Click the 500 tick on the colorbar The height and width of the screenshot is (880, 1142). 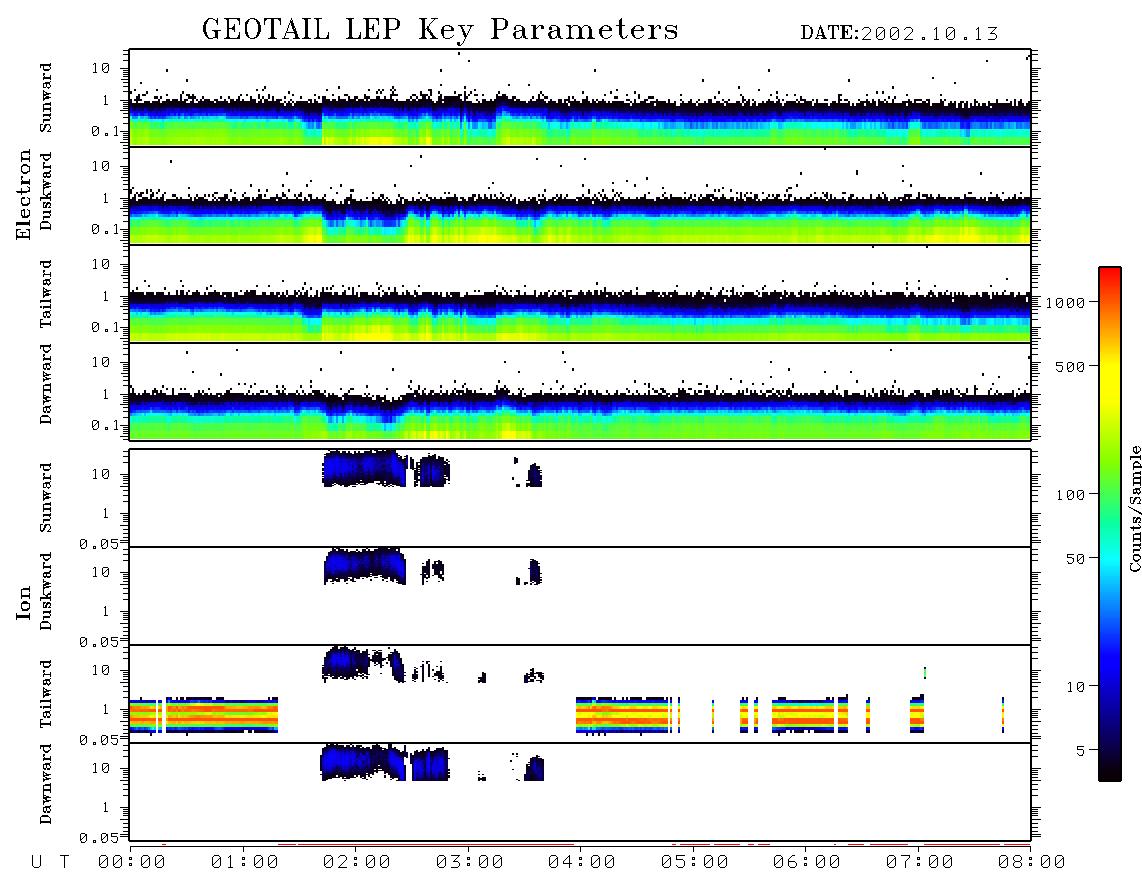click(1070, 366)
